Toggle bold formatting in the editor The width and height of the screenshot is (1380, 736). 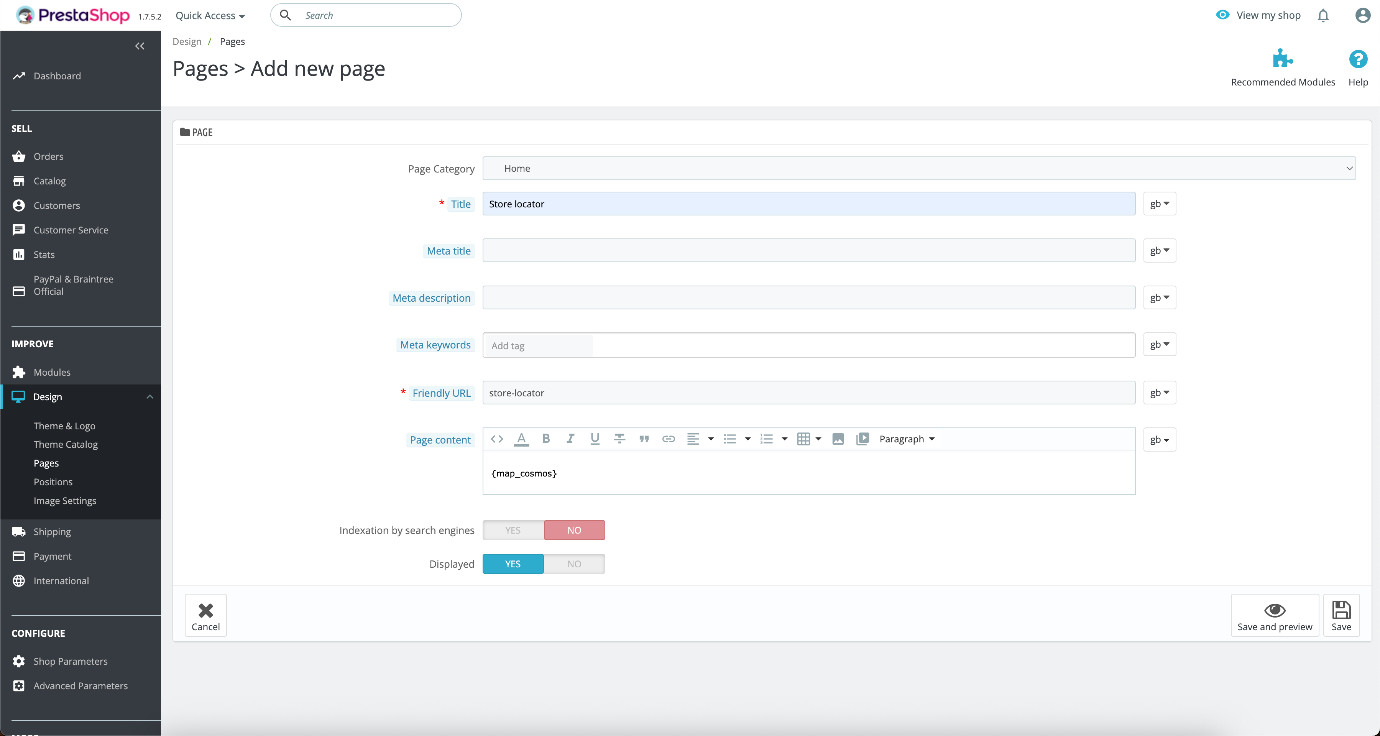click(546, 438)
